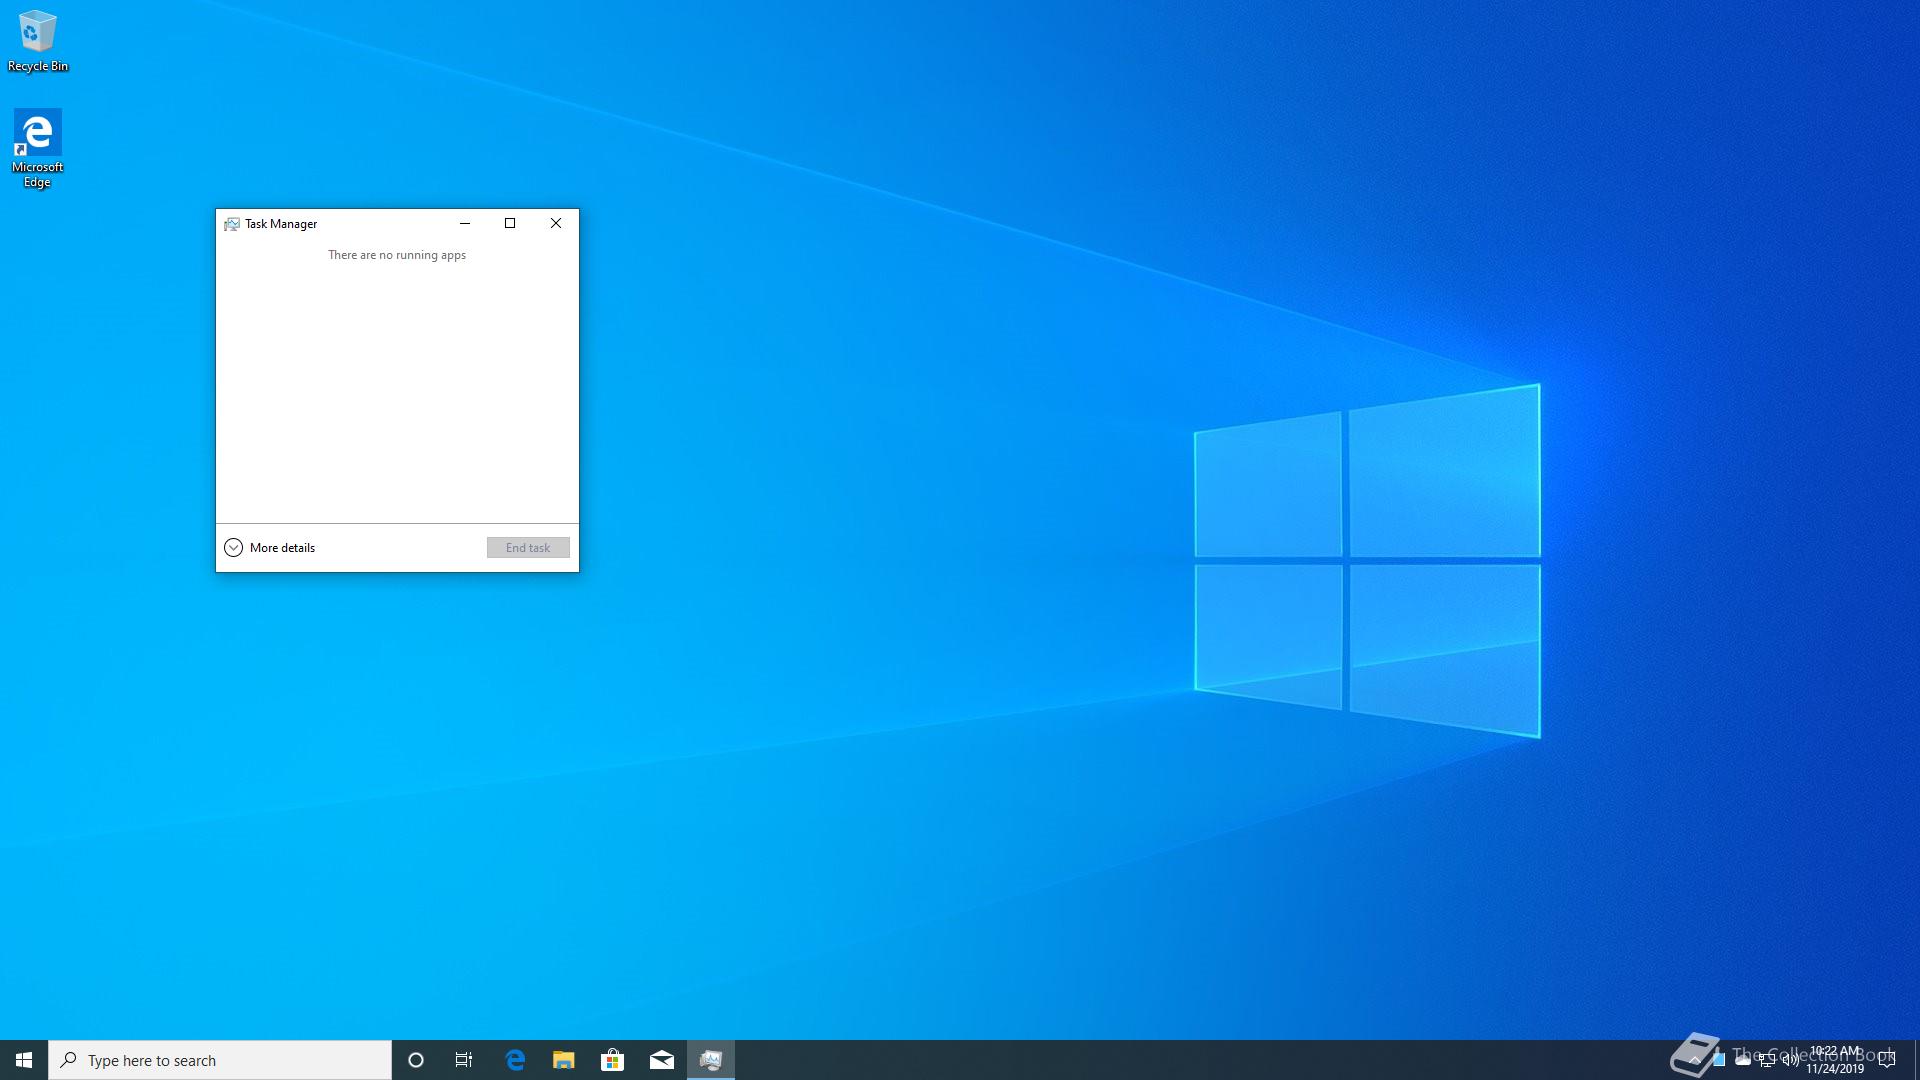Image resolution: width=1920 pixels, height=1080 pixels.
Task: Select the Task Manager taskbar button
Action: pos(711,1060)
